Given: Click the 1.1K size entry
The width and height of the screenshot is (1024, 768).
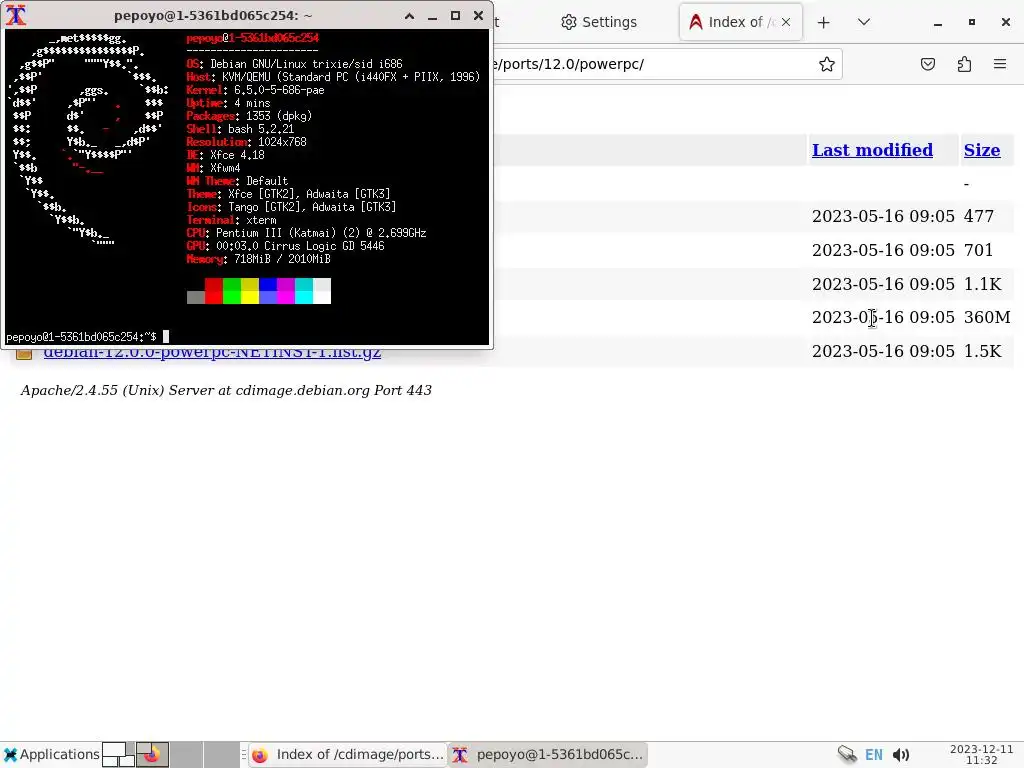Looking at the screenshot, I should point(982,284).
